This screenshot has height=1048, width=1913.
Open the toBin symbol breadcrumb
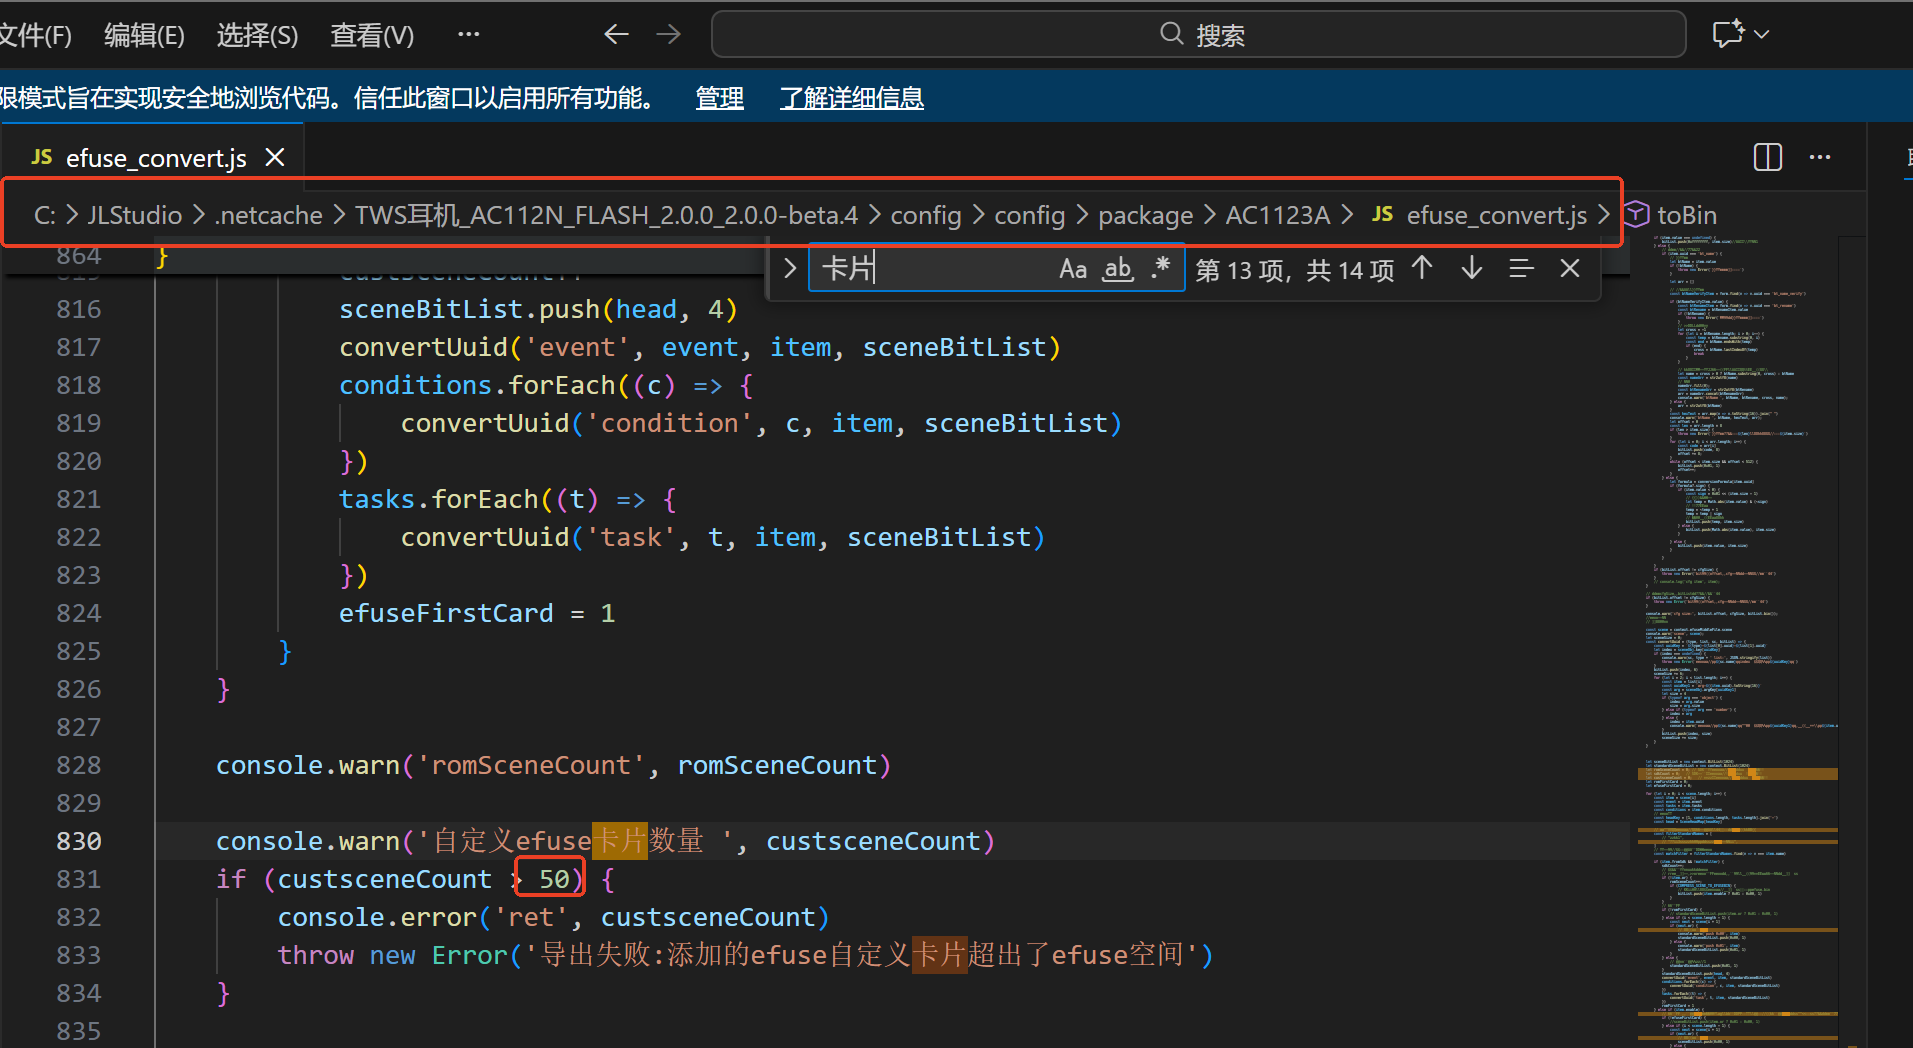coord(1686,215)
